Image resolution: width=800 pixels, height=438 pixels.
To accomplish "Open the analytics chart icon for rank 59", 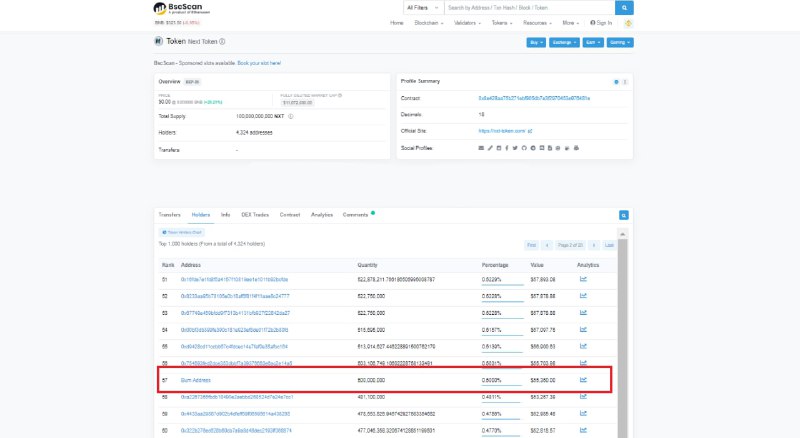I will pos(583,413).
